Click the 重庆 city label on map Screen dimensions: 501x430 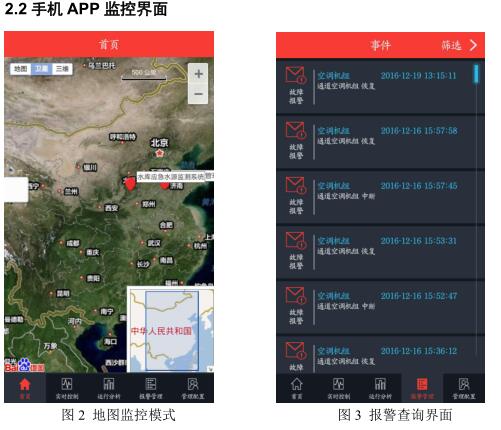pyautogui.click(x=93, y=252)
